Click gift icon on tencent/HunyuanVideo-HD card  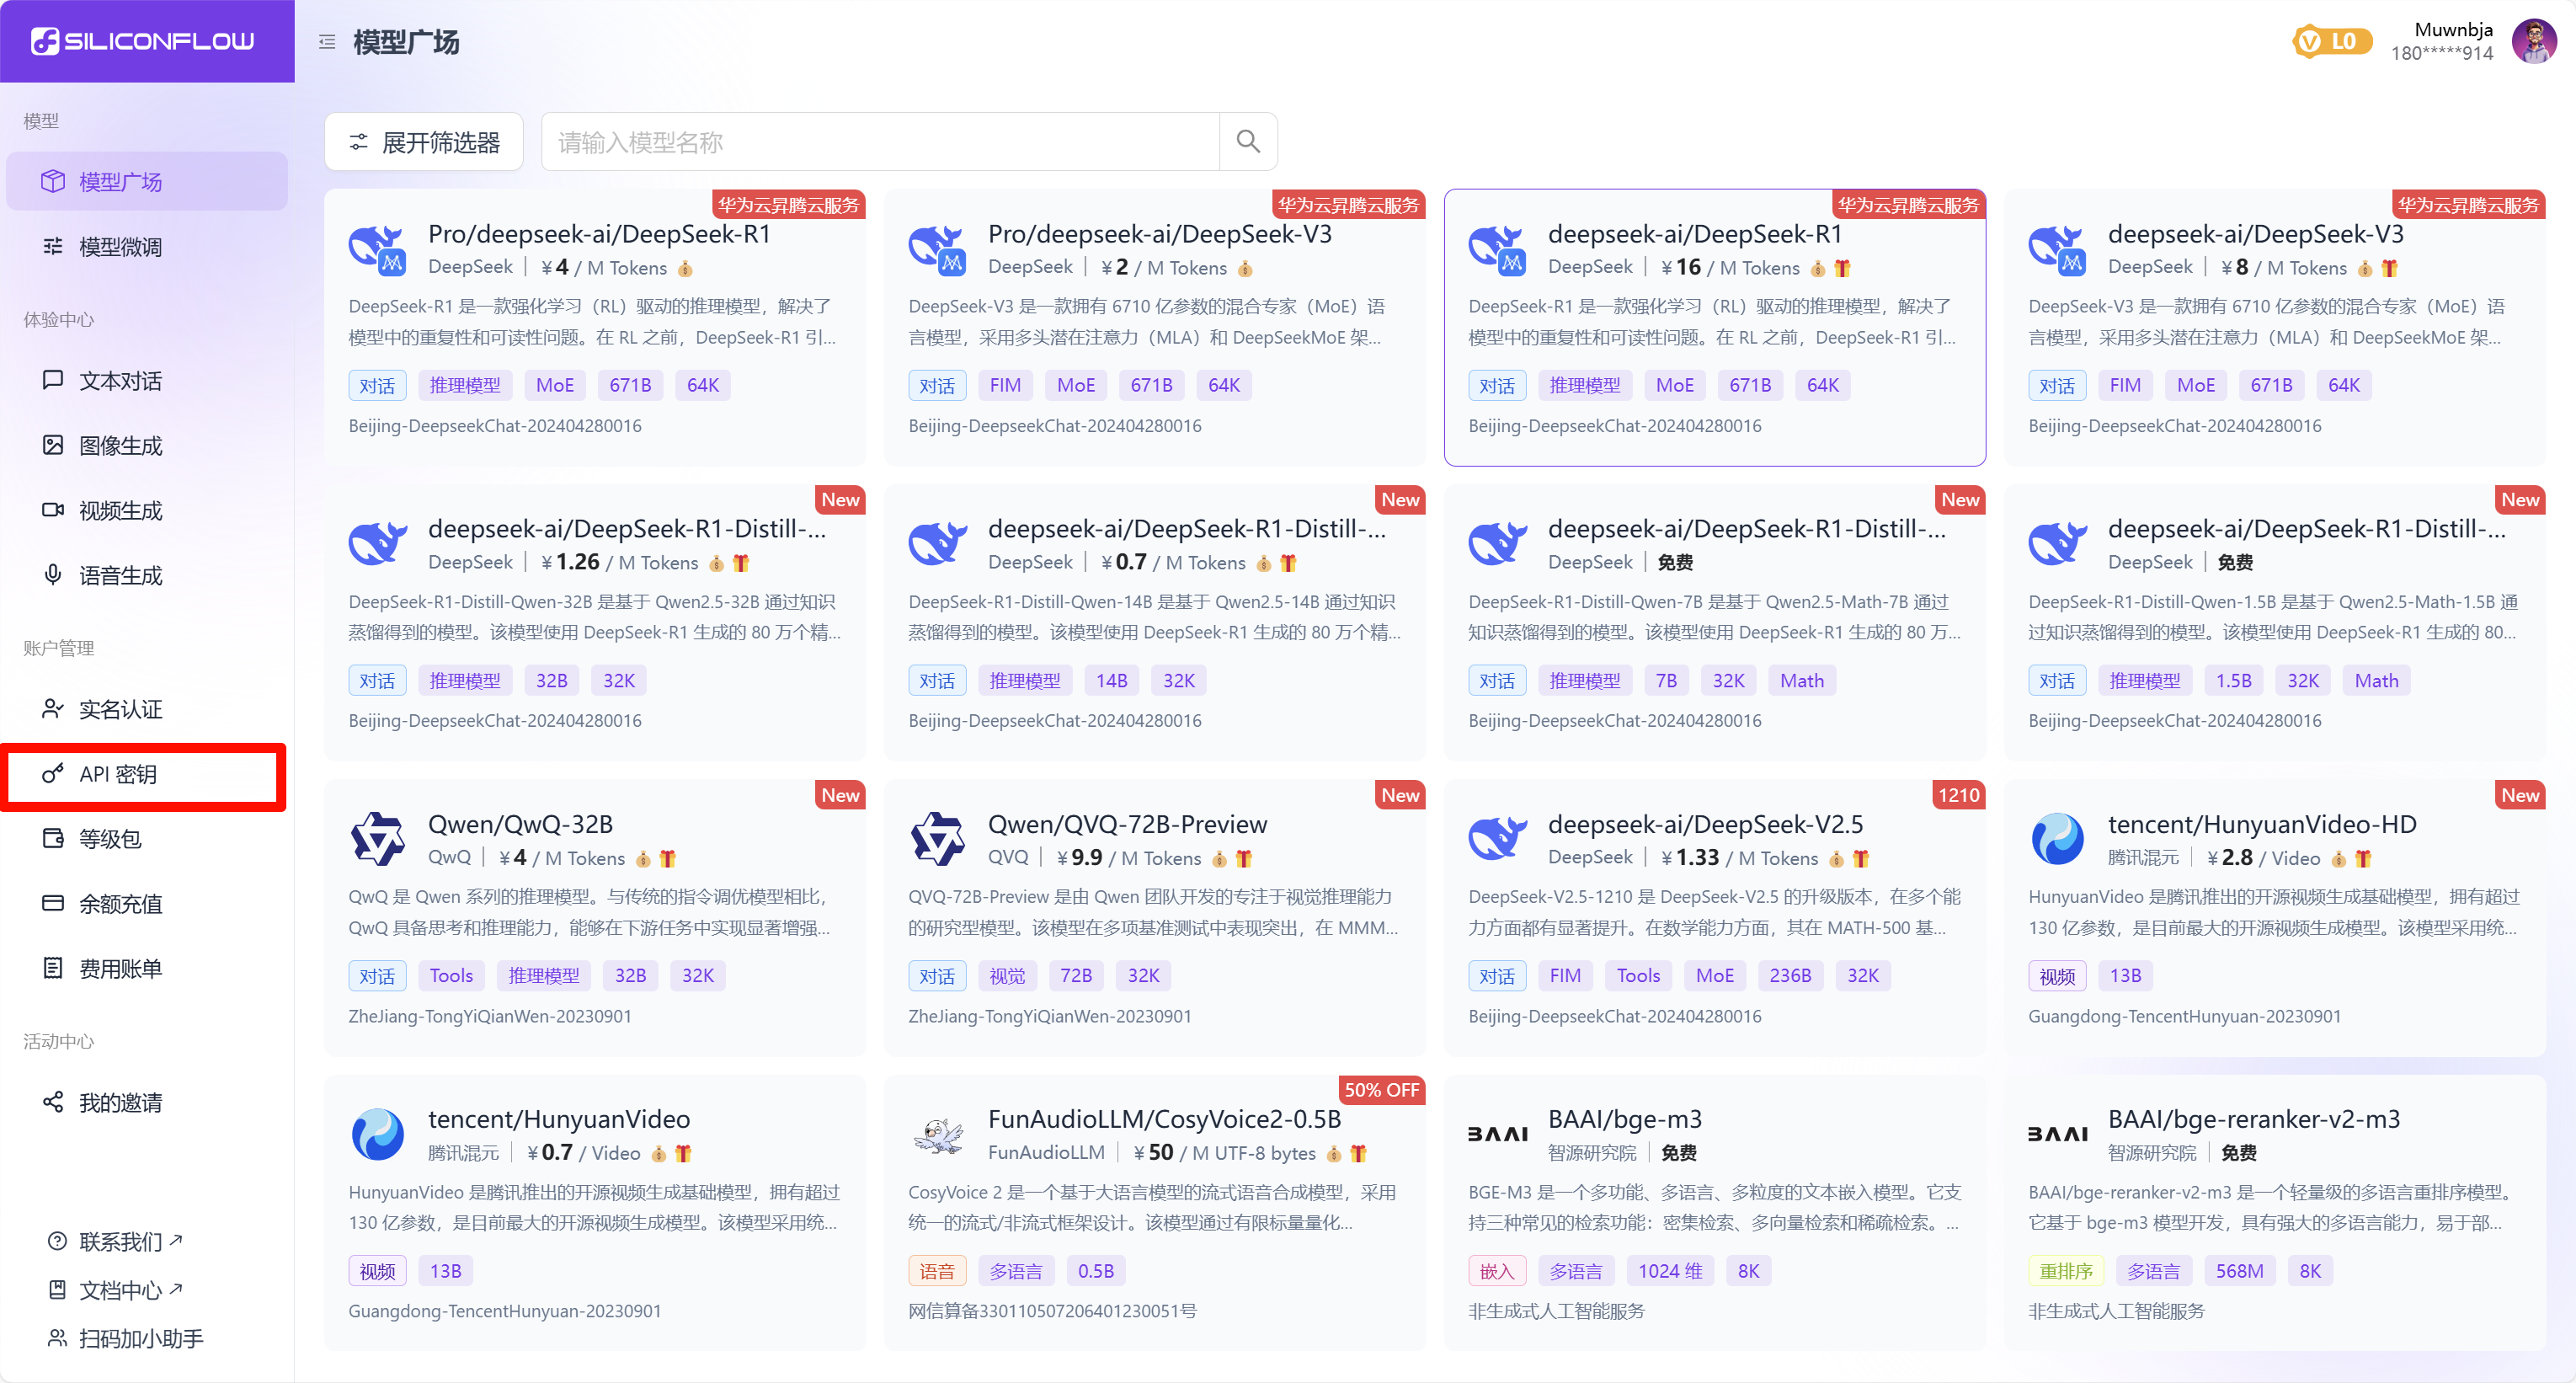click(x=2362, y=858)
